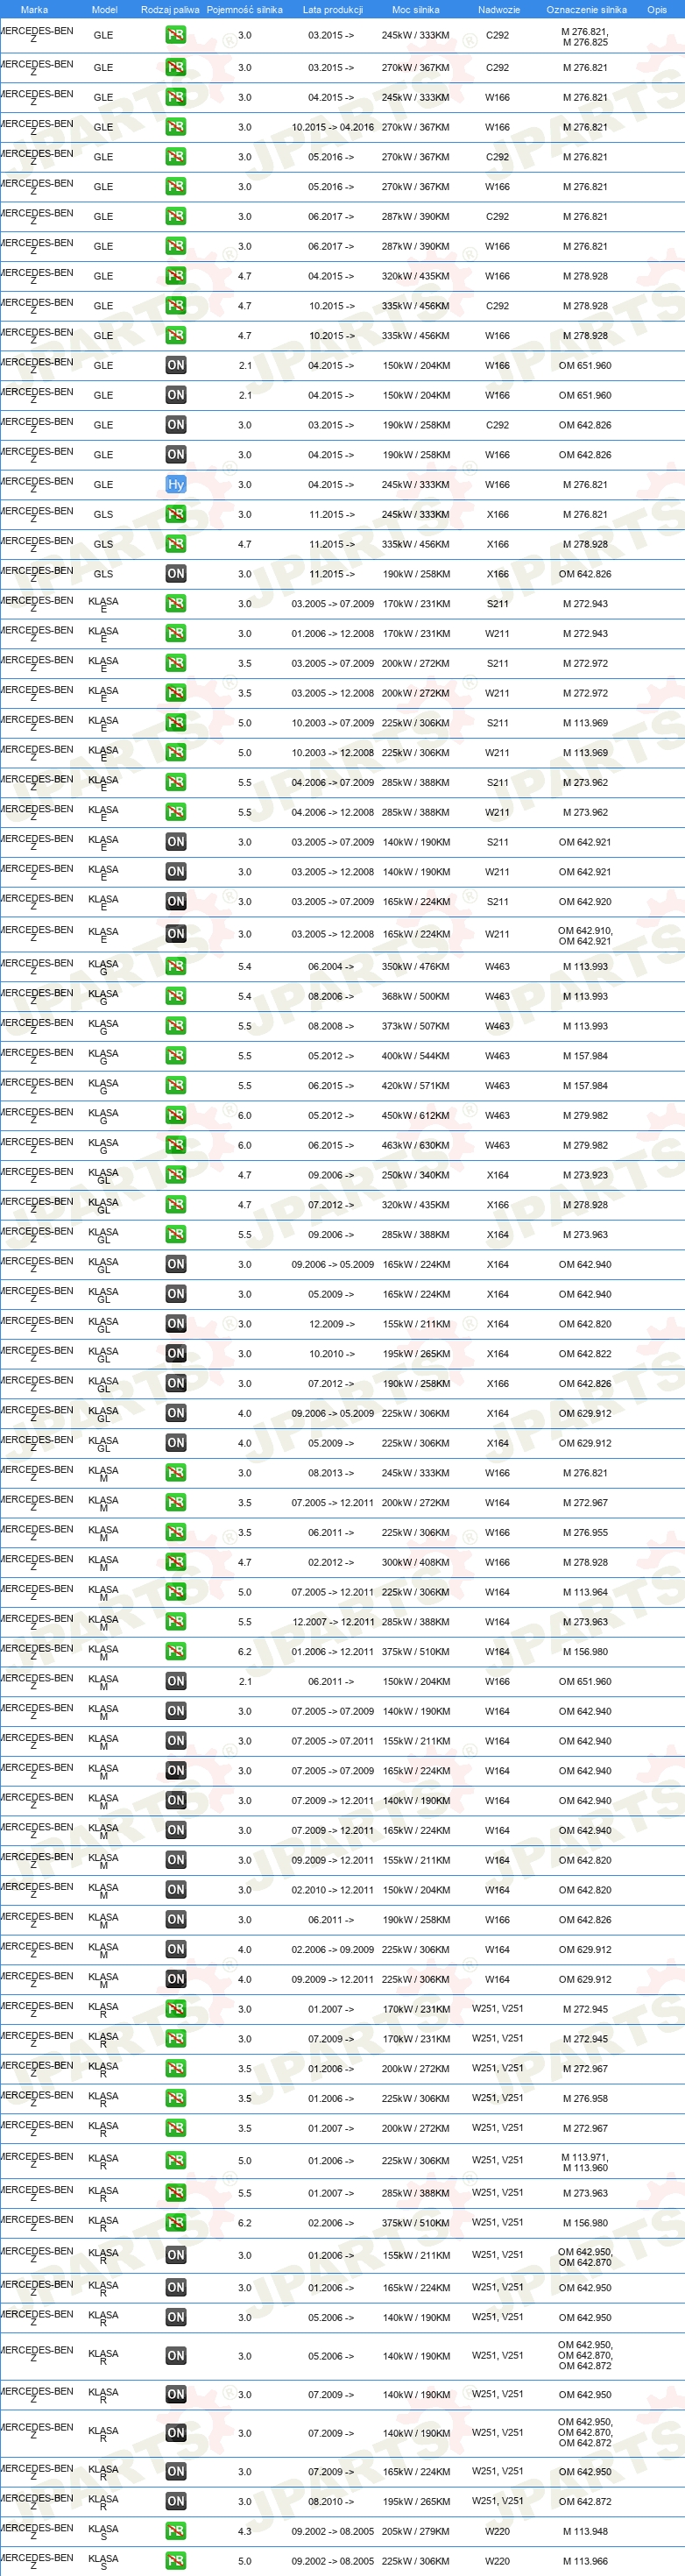685x2576 pixels.
Task: Click diesel icon in OM 642.910, OM 642.921 row
Action: coord(176,934)
